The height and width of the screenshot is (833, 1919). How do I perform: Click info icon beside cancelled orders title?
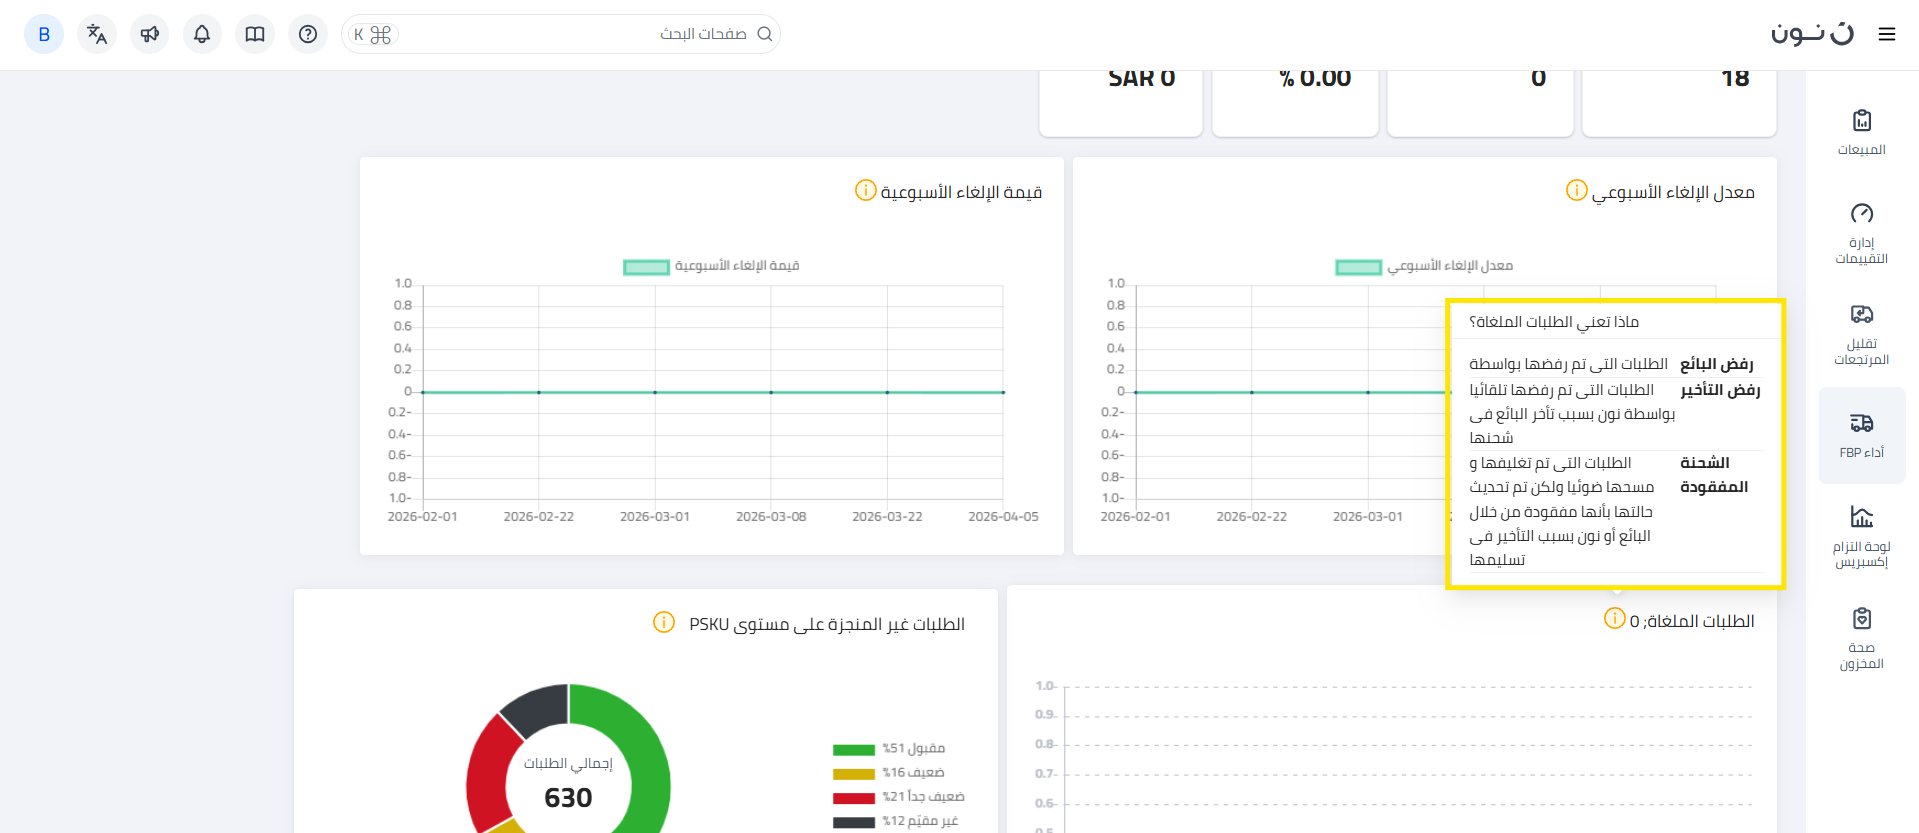[1614, 619]
